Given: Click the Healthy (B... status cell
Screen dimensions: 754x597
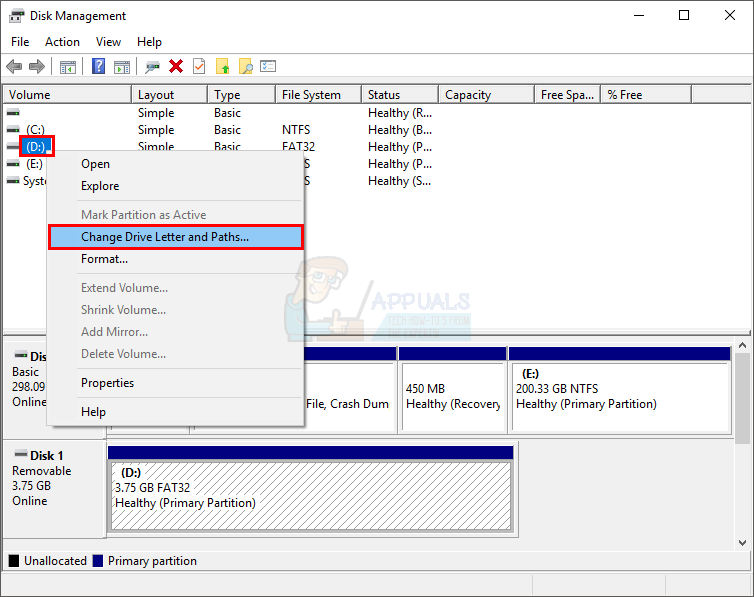Looking at the screenshot, I should coord(400,130).
